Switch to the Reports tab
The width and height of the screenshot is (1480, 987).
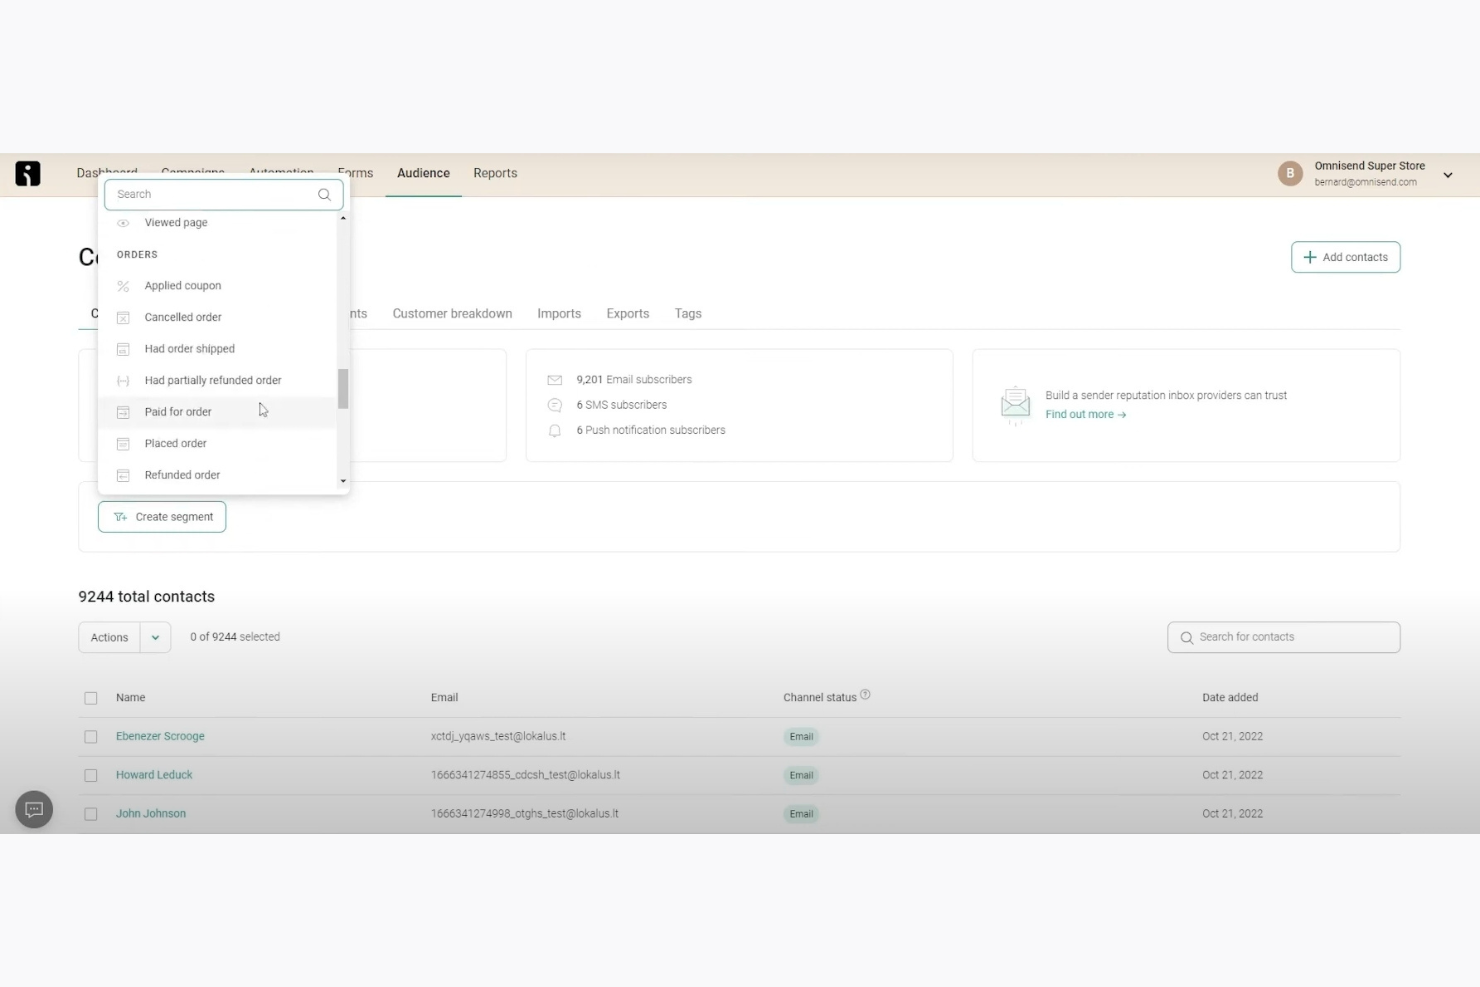click(495, 173)
